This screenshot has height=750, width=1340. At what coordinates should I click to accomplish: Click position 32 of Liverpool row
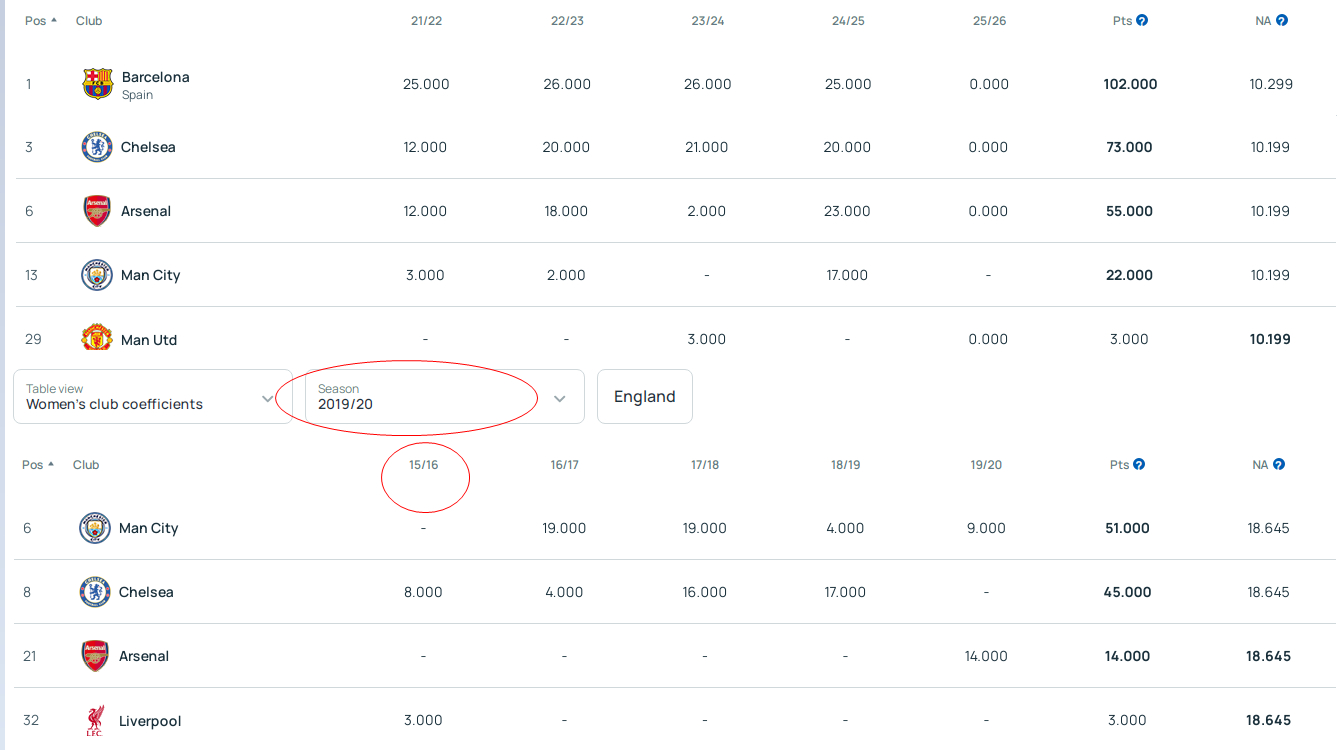click(31, 720)
